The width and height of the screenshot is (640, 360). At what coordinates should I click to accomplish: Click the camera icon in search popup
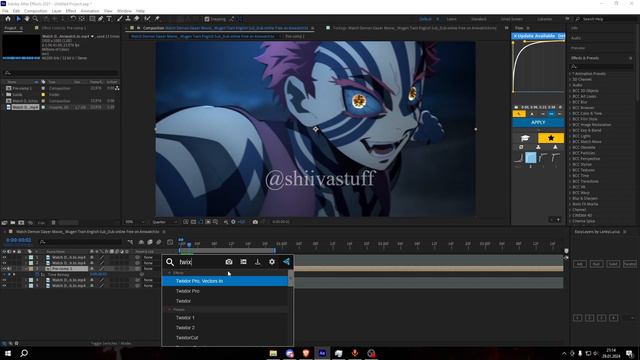click(229, 262)
